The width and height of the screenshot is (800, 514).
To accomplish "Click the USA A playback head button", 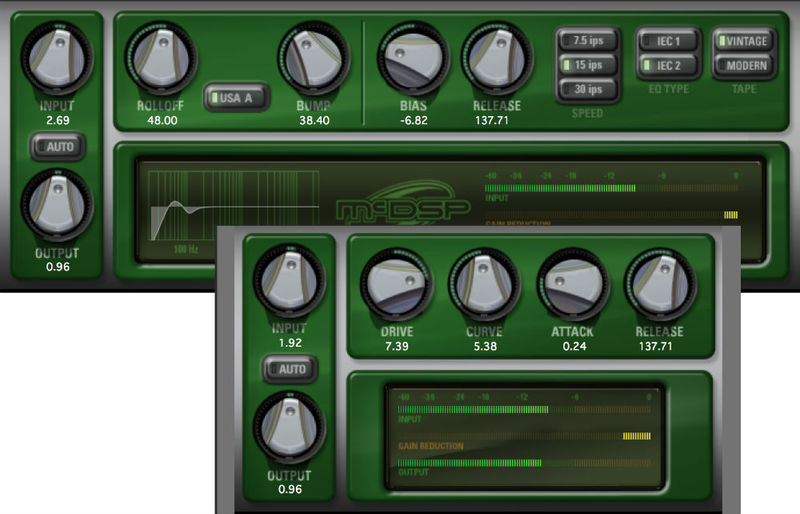I will point(236,97).
